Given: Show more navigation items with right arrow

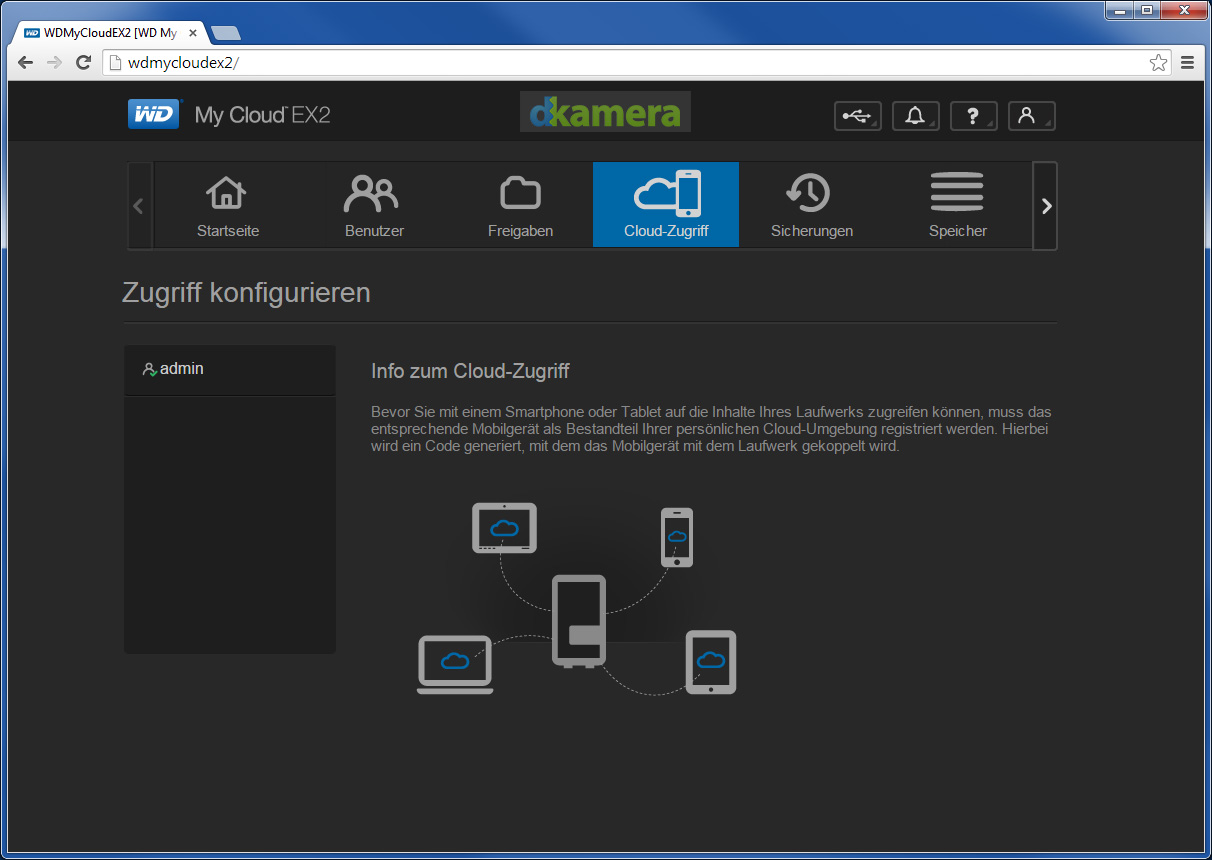Looking at the screenshot, I should (x=1045, y=206).
